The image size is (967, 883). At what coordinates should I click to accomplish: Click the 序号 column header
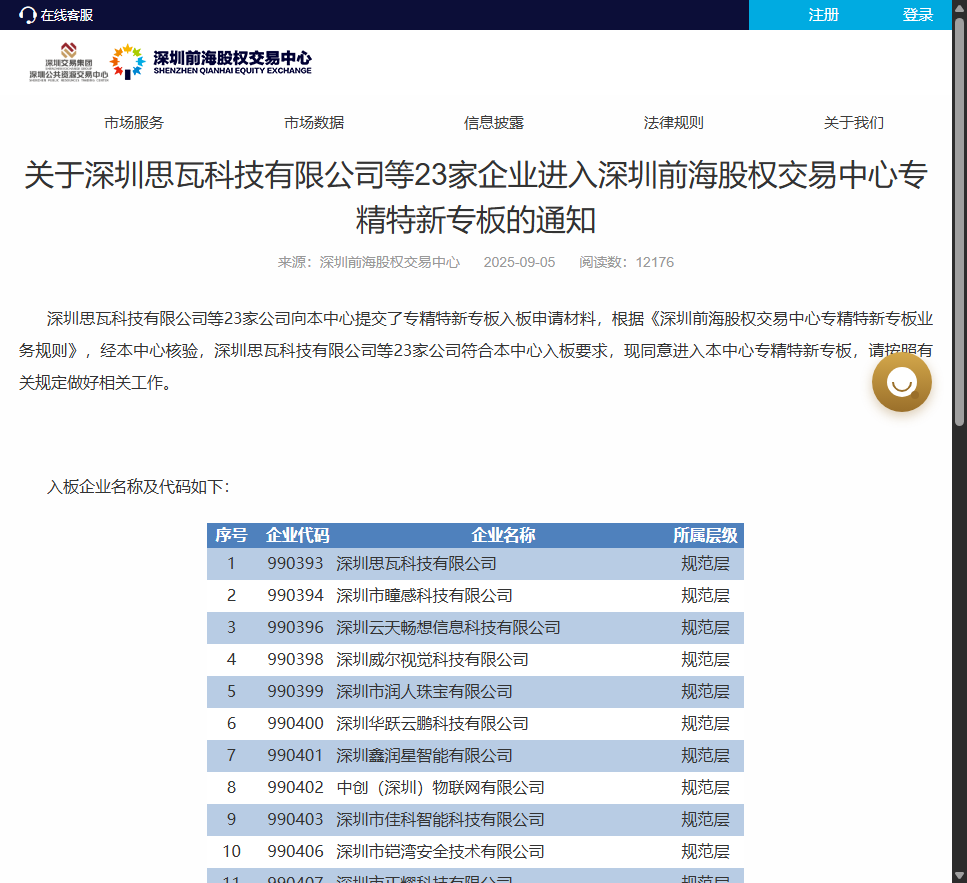point(231,535)
